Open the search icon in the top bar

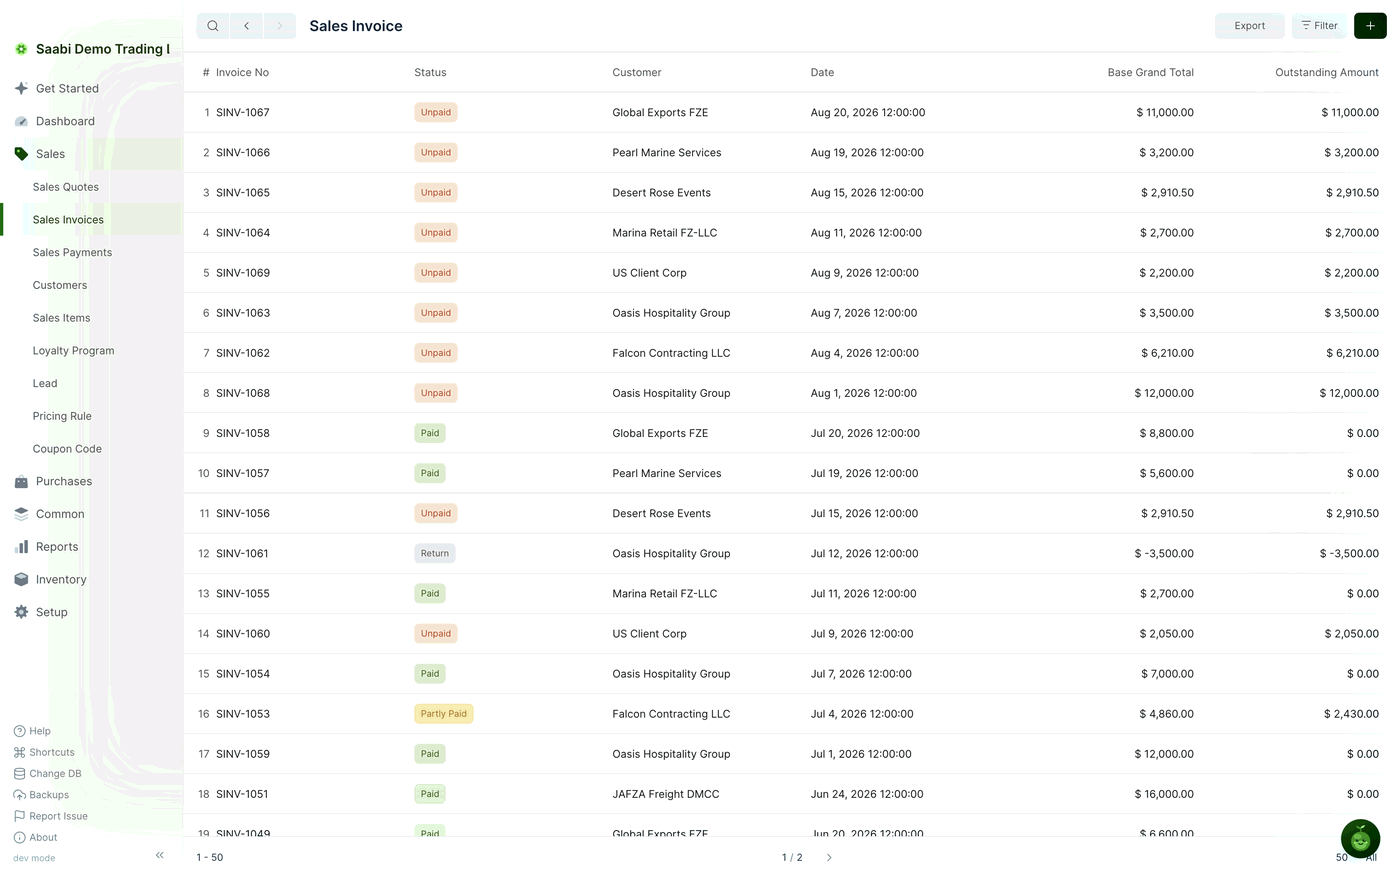pos(213,26)
